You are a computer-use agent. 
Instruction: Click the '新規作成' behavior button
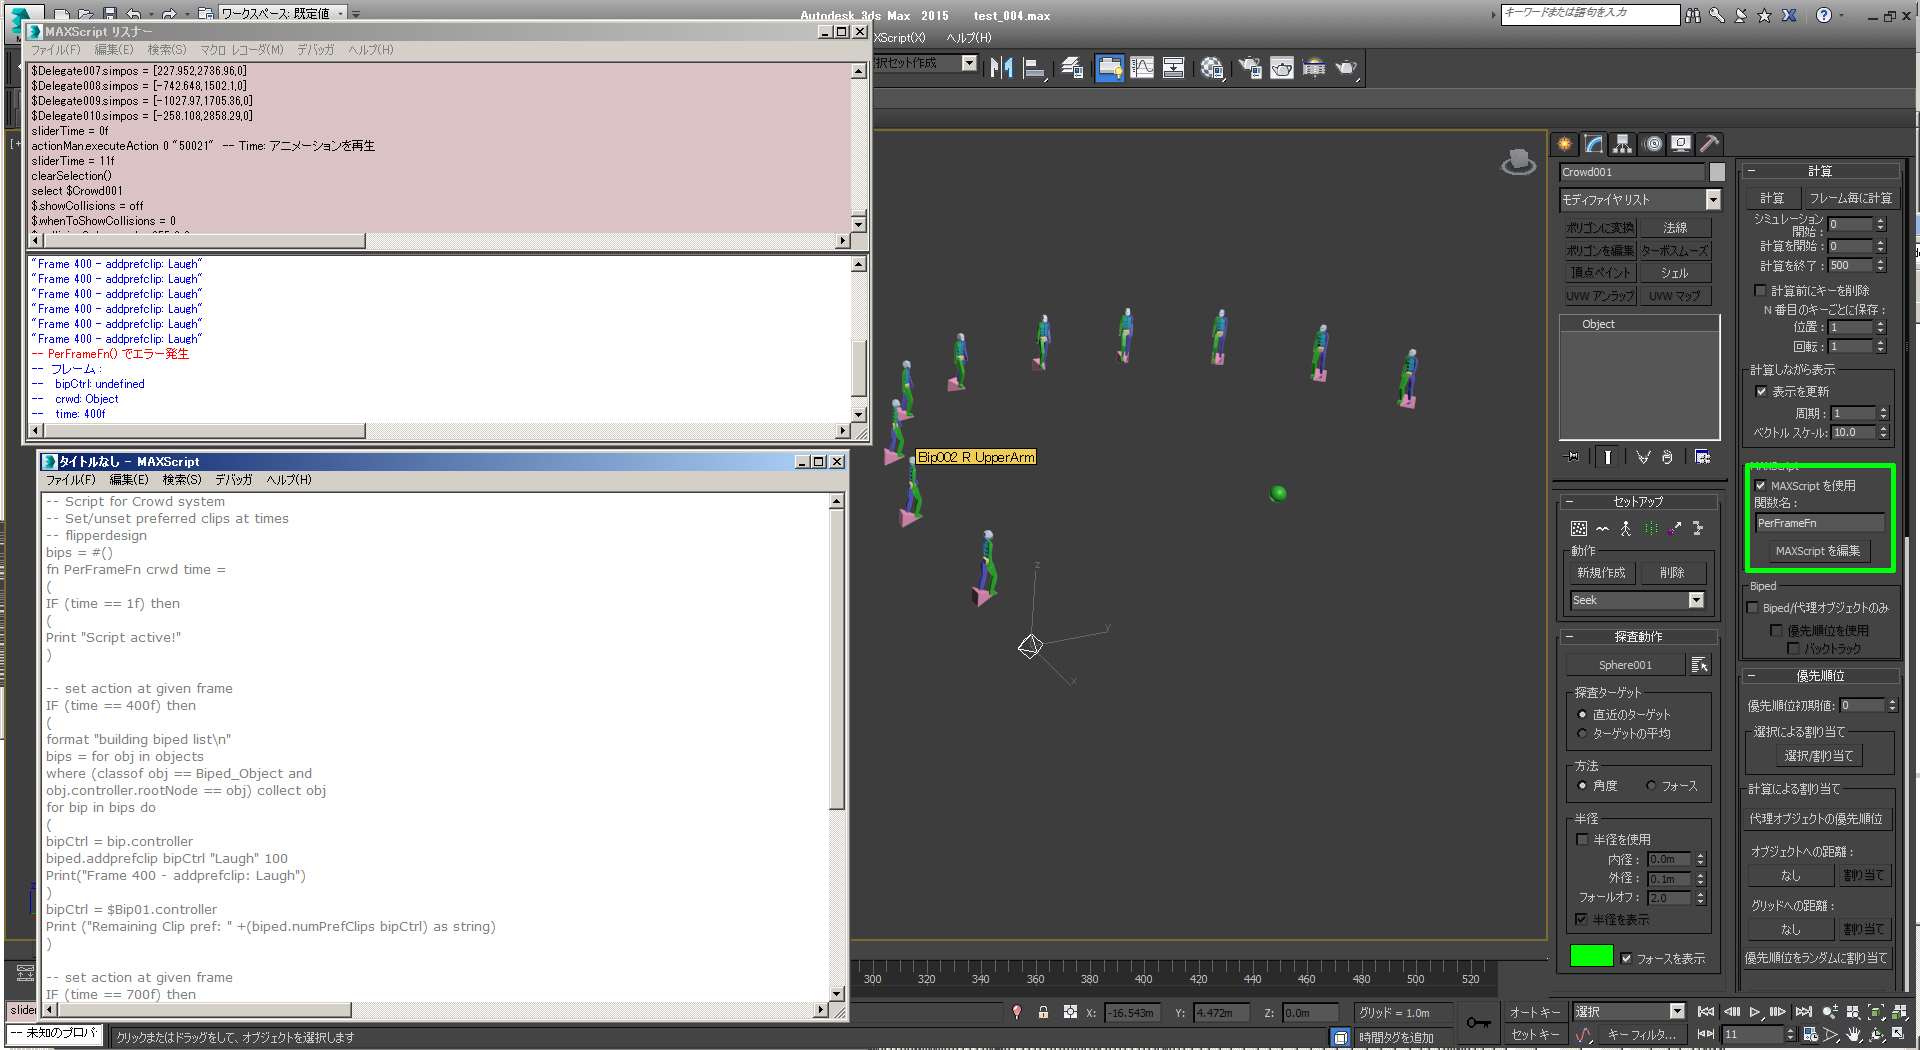[1601, 573]
